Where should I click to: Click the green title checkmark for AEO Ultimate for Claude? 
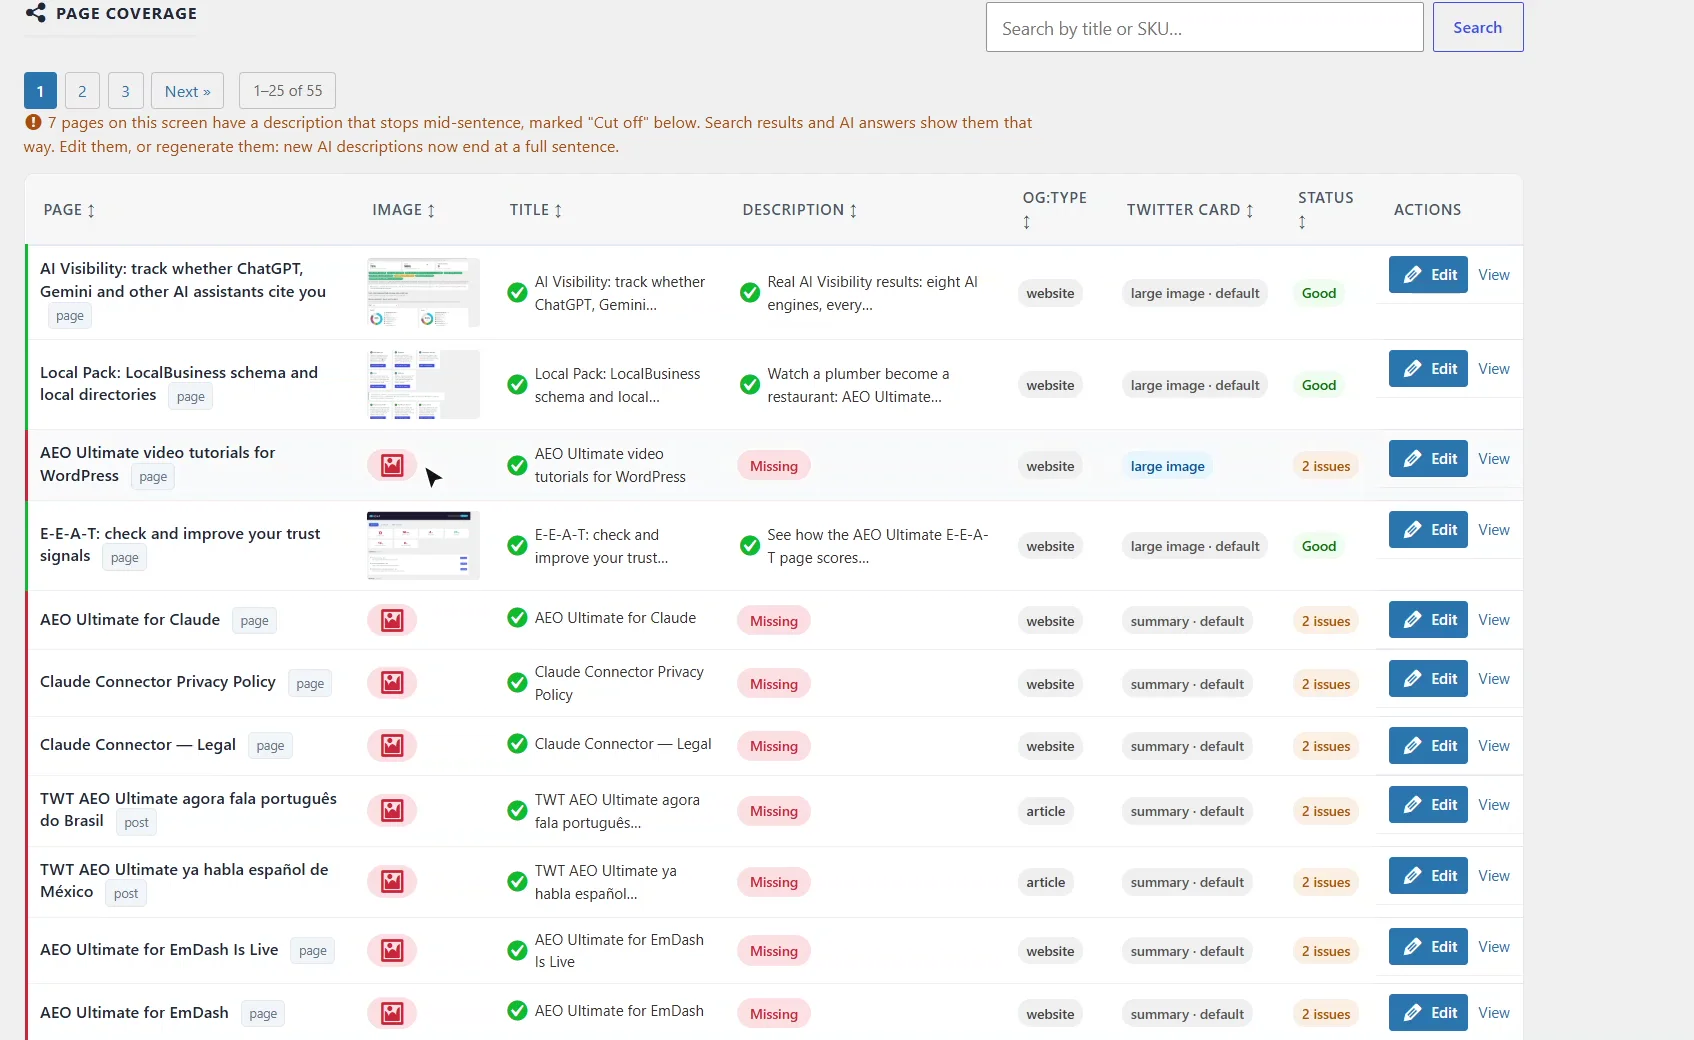tap(517, 618)
